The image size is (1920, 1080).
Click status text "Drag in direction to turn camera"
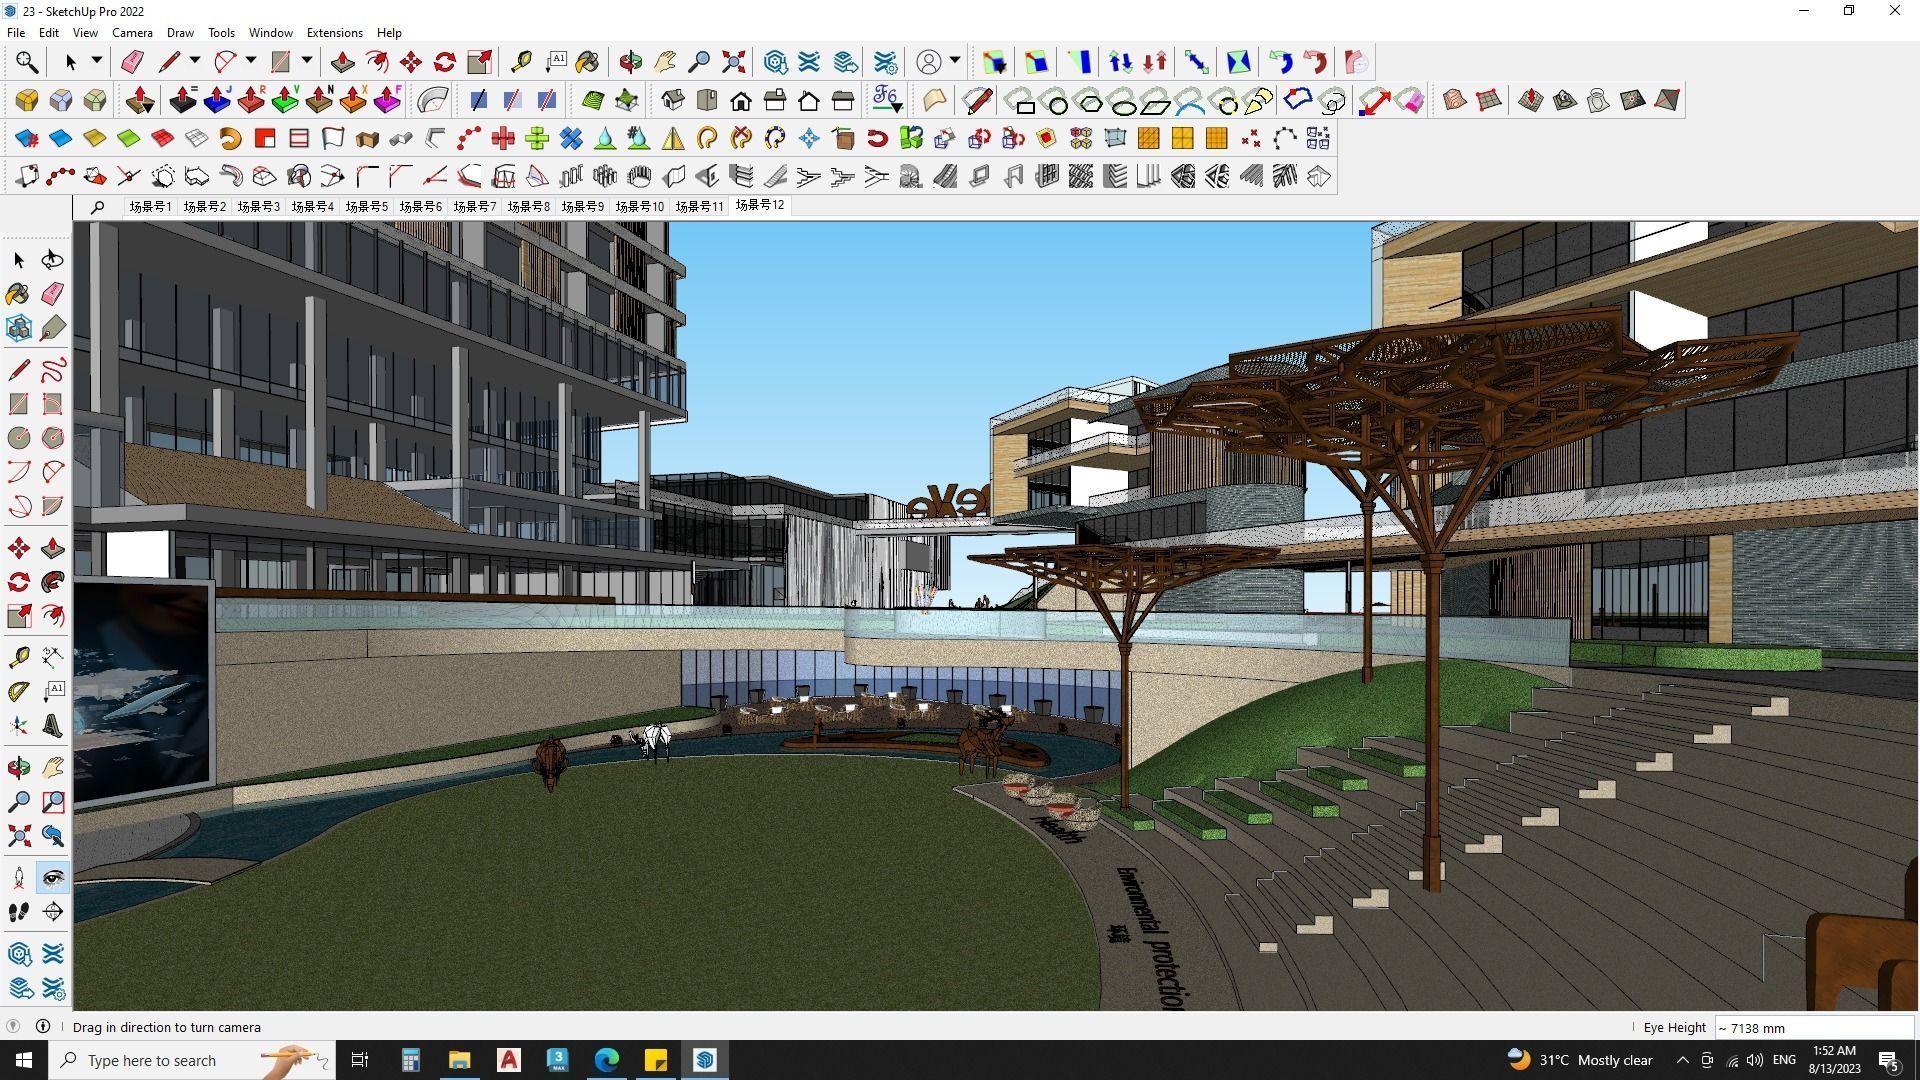[167, 1027]
